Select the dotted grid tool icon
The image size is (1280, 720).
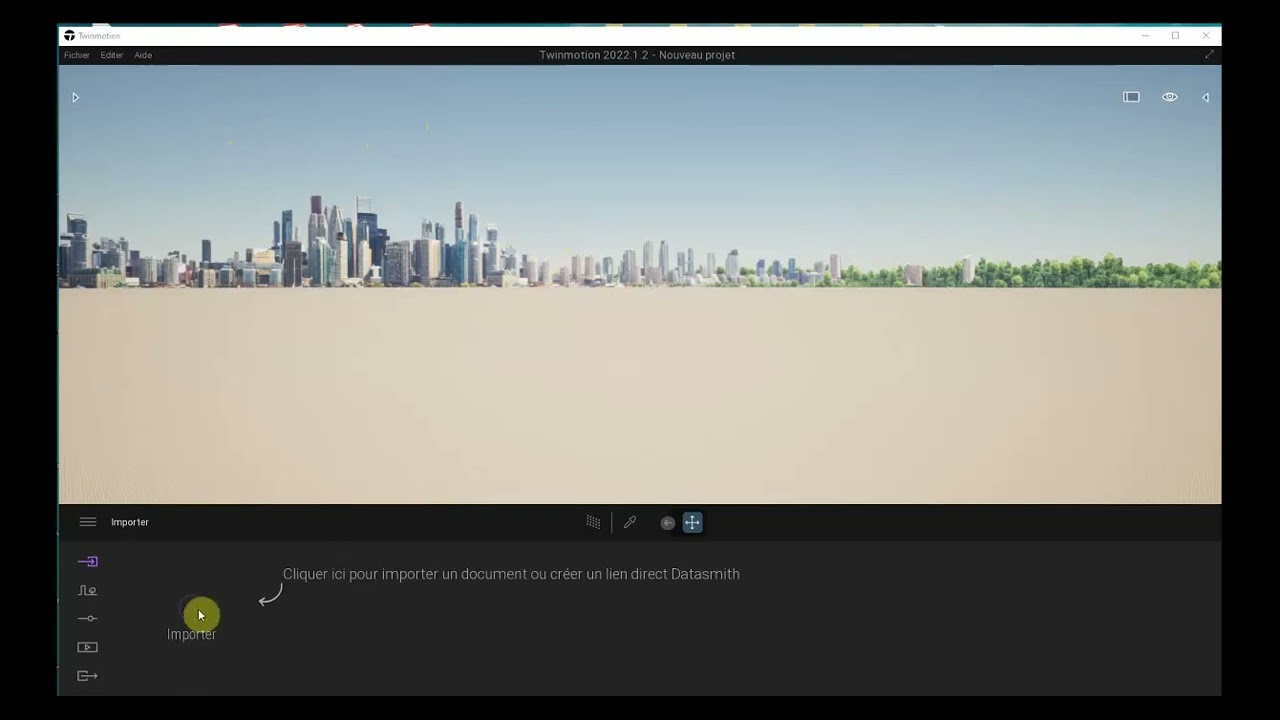[593, 522]
